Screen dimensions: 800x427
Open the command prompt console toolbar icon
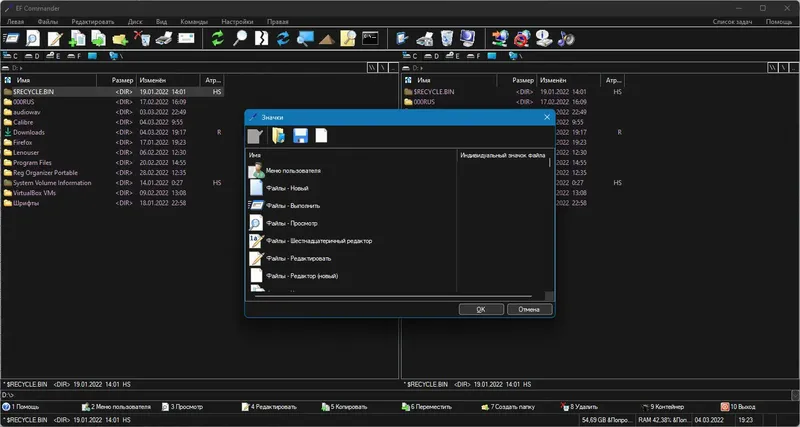pyautogui.click(x=370, y=38)
